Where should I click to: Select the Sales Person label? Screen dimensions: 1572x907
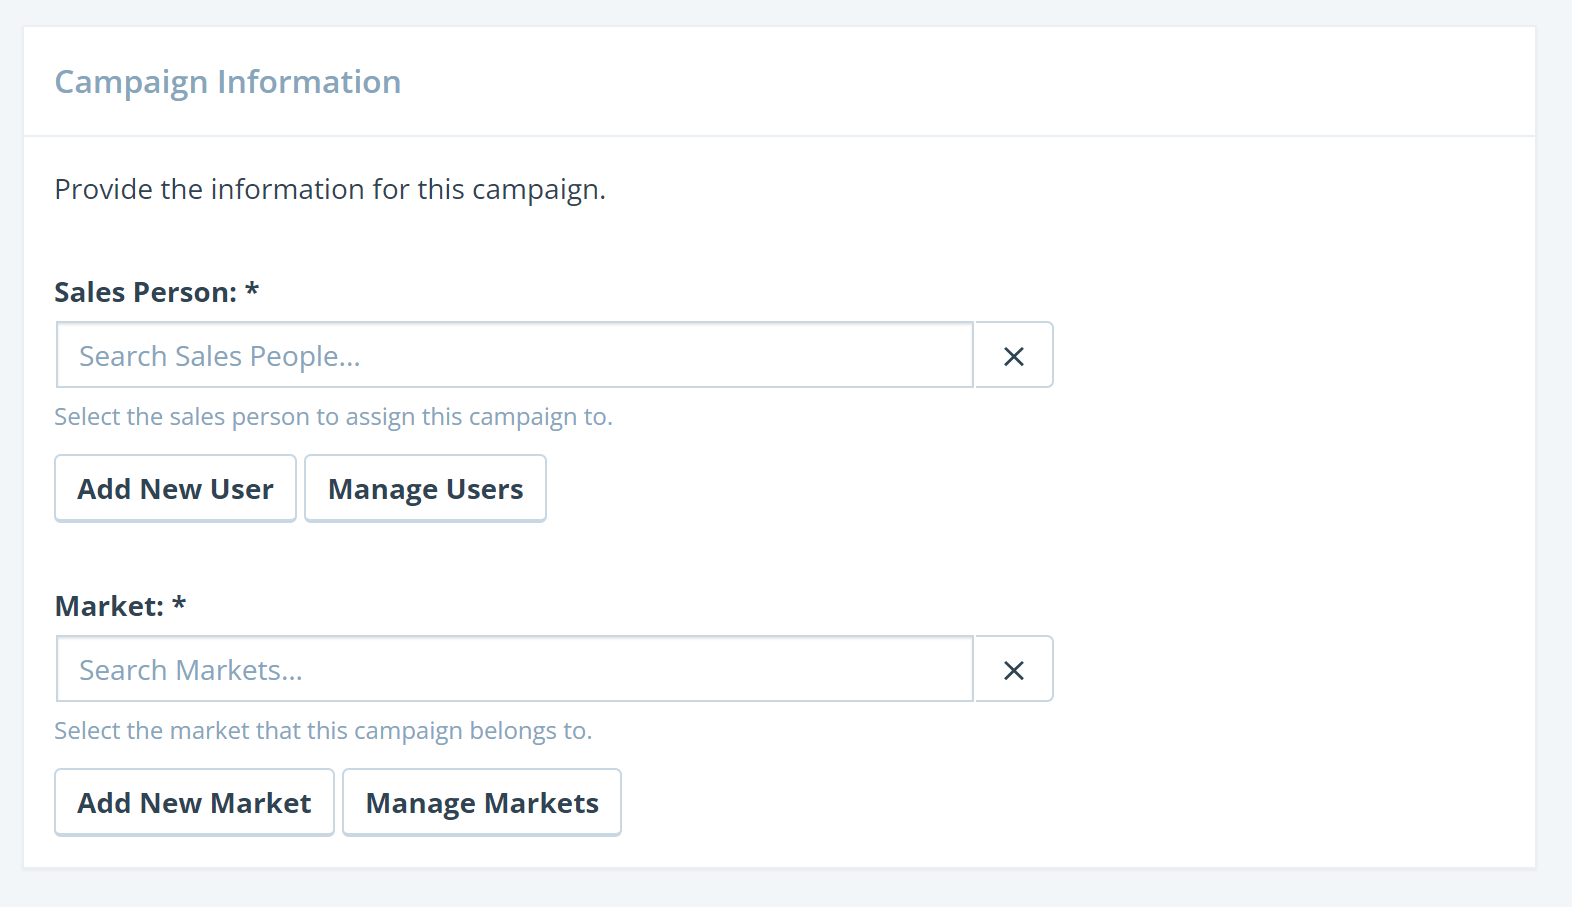tap(157, 292)
